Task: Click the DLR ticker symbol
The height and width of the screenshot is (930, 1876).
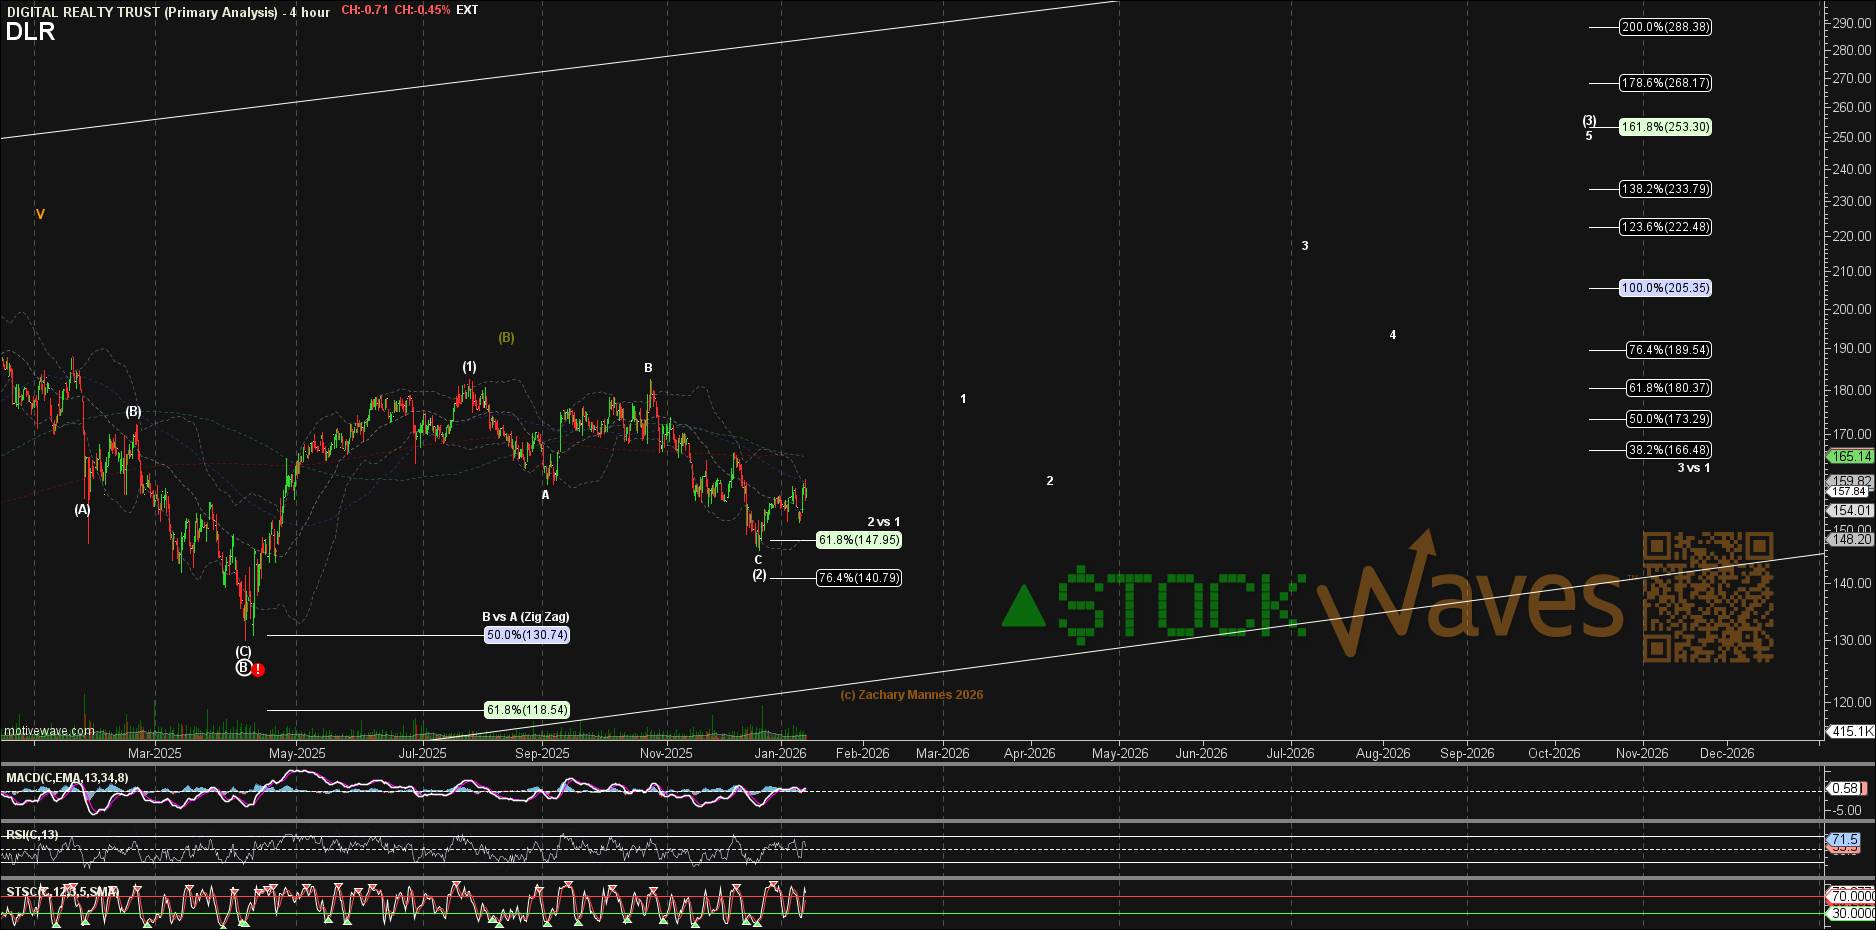Action: [x=30, y=32]
